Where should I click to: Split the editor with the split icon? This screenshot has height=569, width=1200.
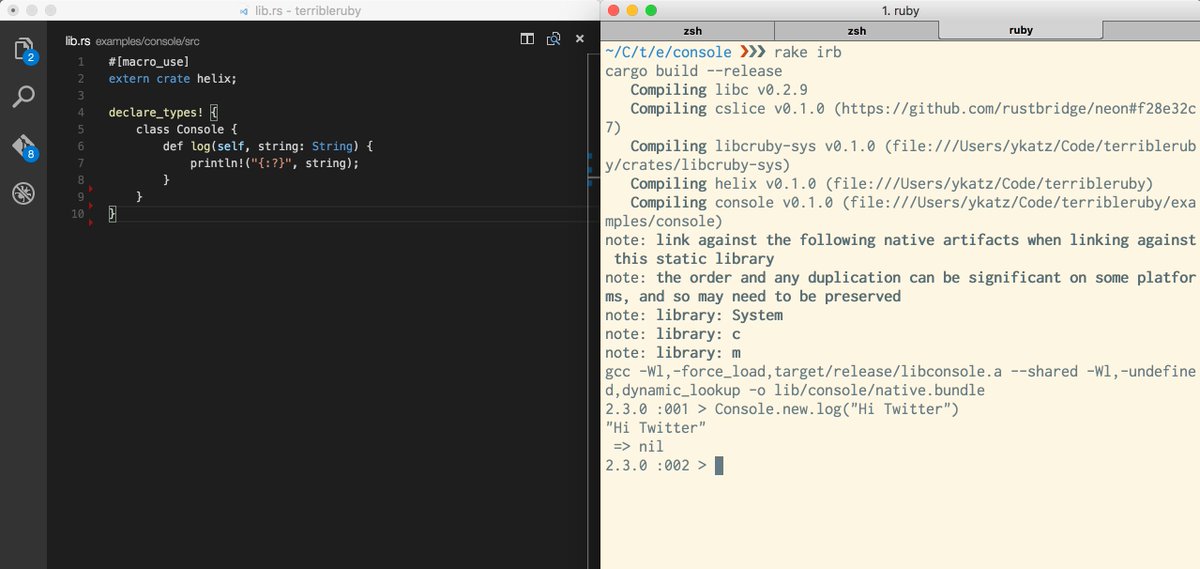click(527, 39)
